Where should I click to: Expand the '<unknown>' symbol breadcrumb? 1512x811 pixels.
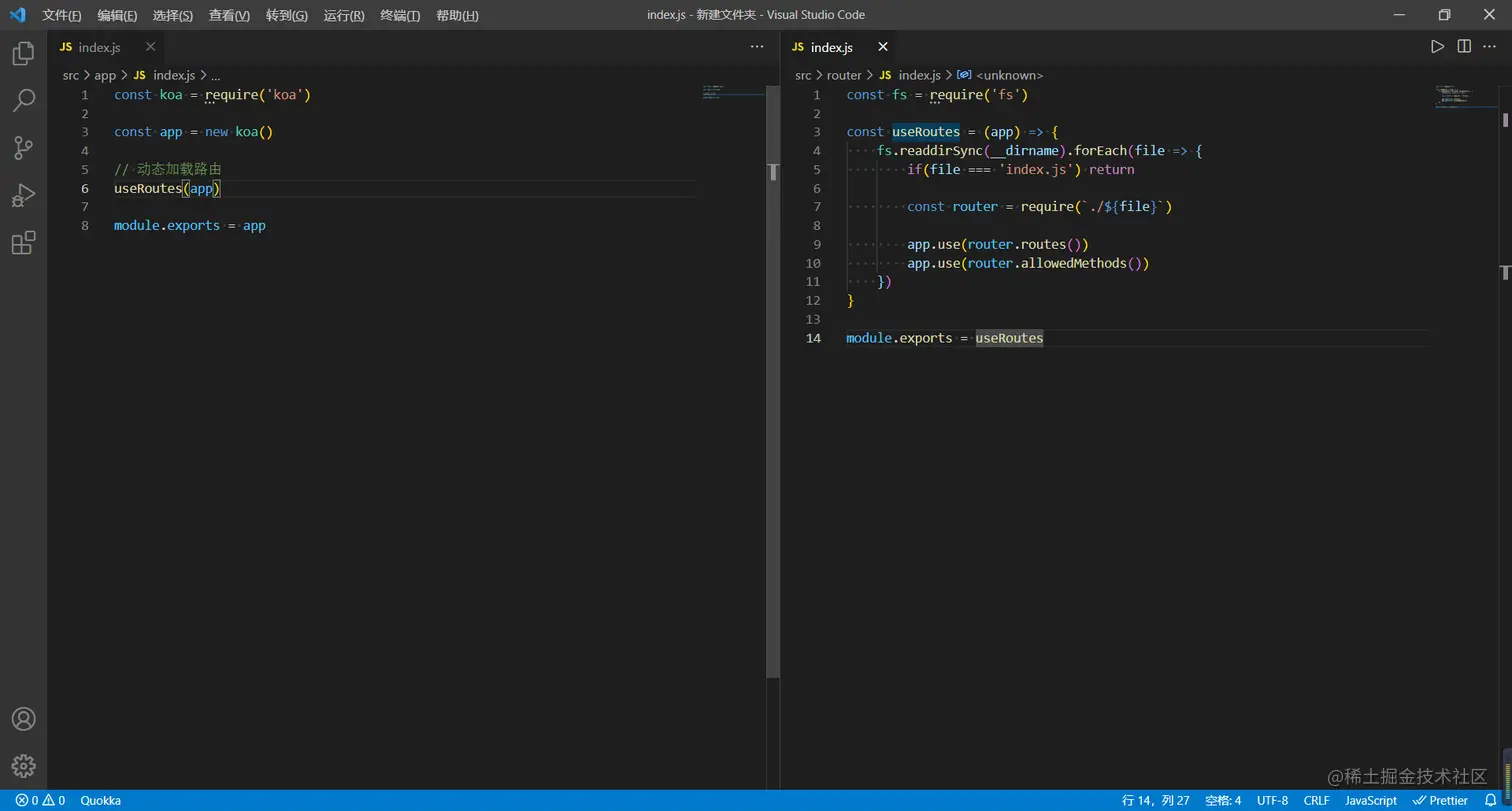tap(1009, 75)
